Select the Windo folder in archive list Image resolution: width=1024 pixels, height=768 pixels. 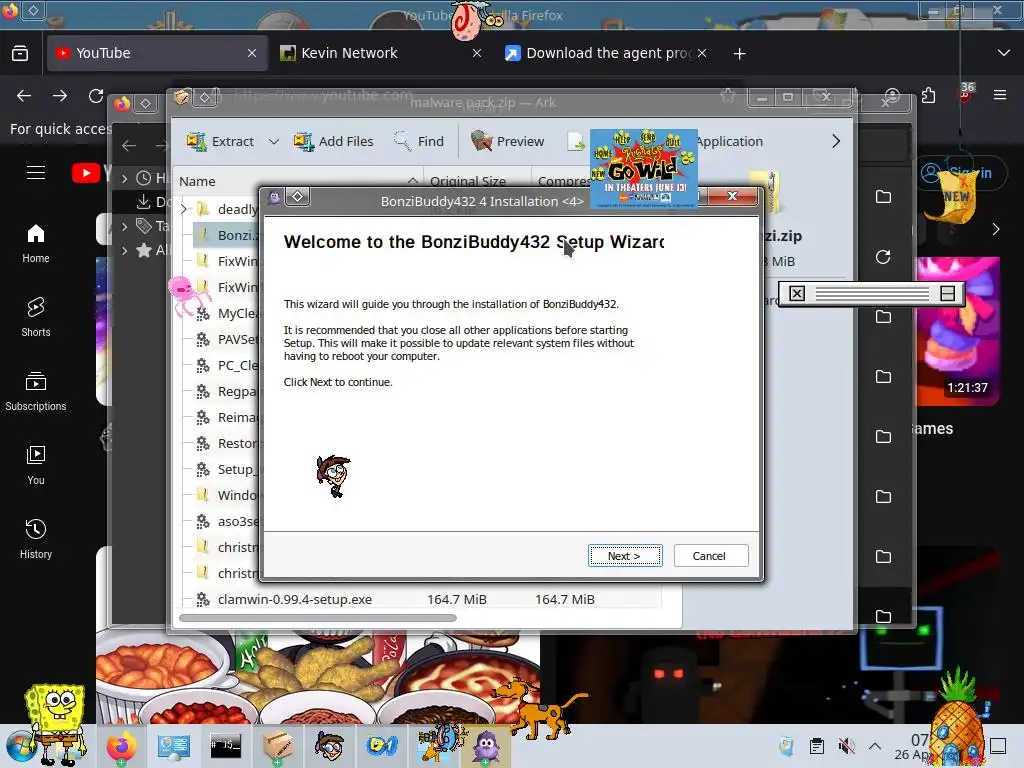click(227, 495)
